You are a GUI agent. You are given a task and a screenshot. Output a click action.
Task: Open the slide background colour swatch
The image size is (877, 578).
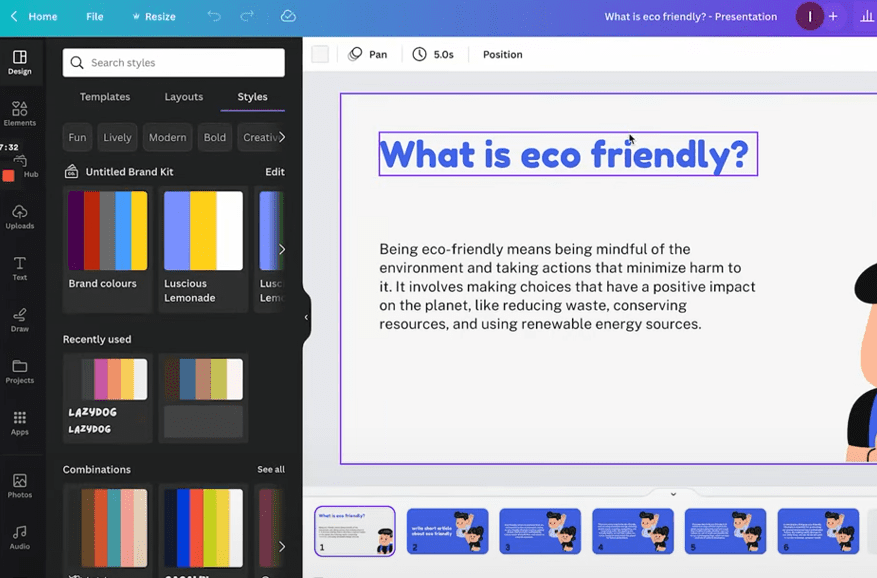click(320, 54)
